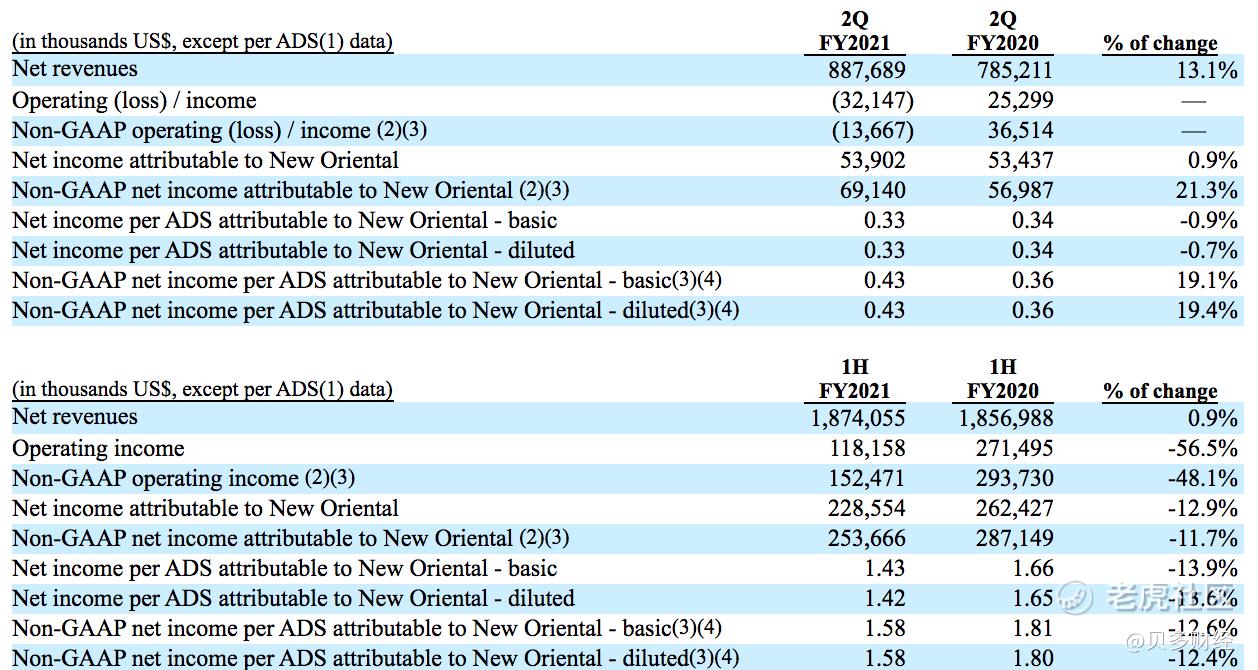Screen dimensions: 1258x670
Task: Select the 0.9% change beside 53,437
Action: pyautogui.click(x=1214, y=160)
